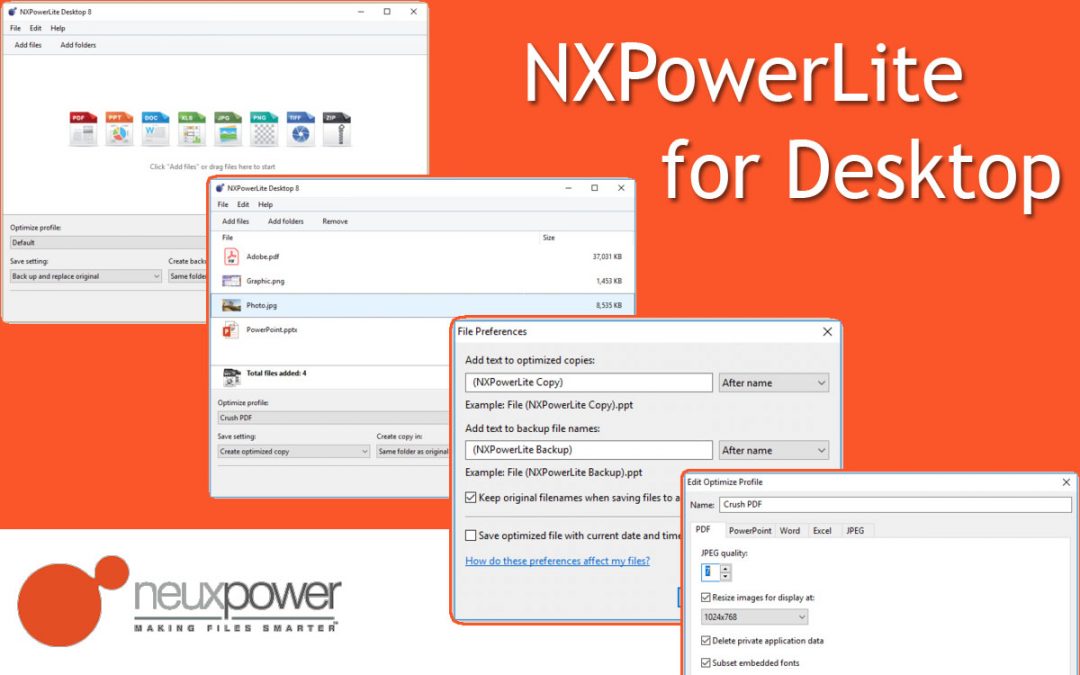Open Back up and replace original dropdown

click(x=85, y=276)
